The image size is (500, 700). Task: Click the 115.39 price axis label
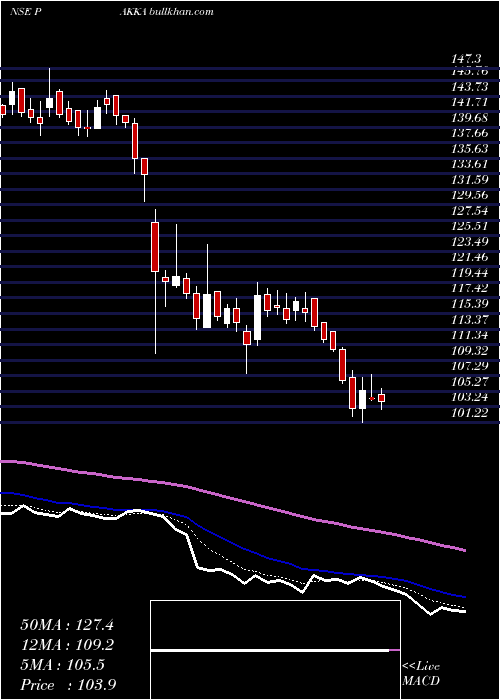(469, 304)
